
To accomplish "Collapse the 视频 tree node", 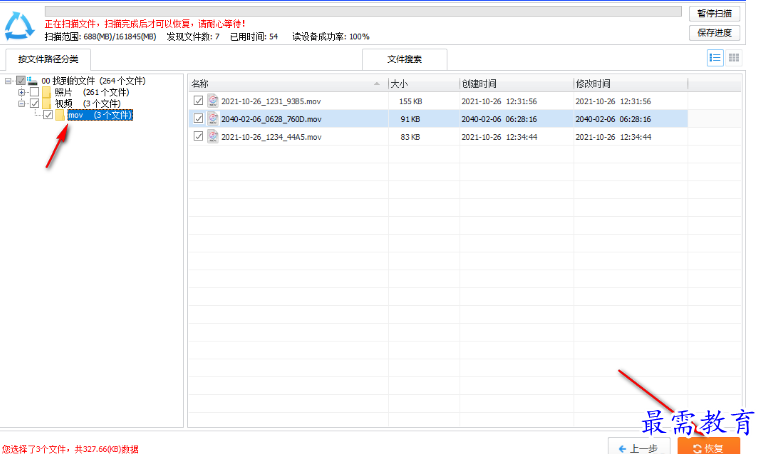I will [x=22, y=103].
